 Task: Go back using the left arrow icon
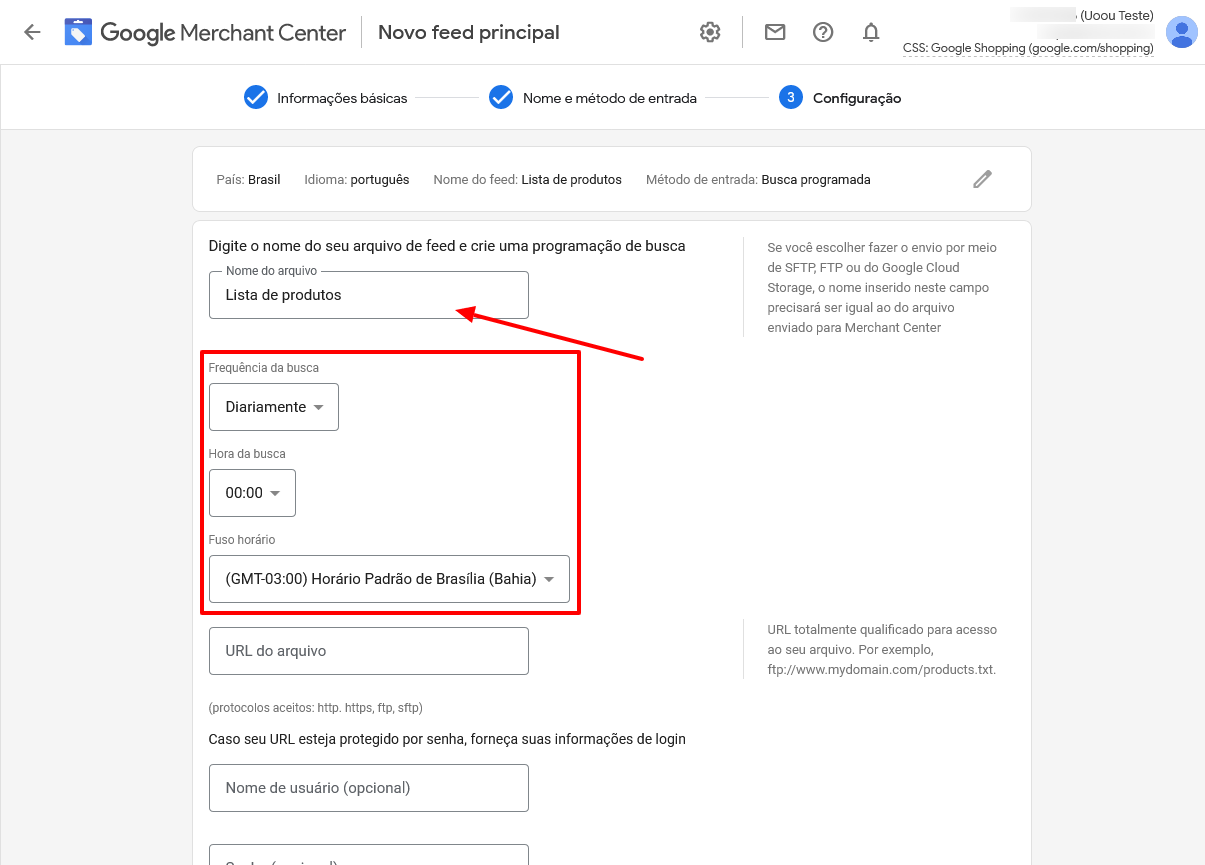click(32, 32)
